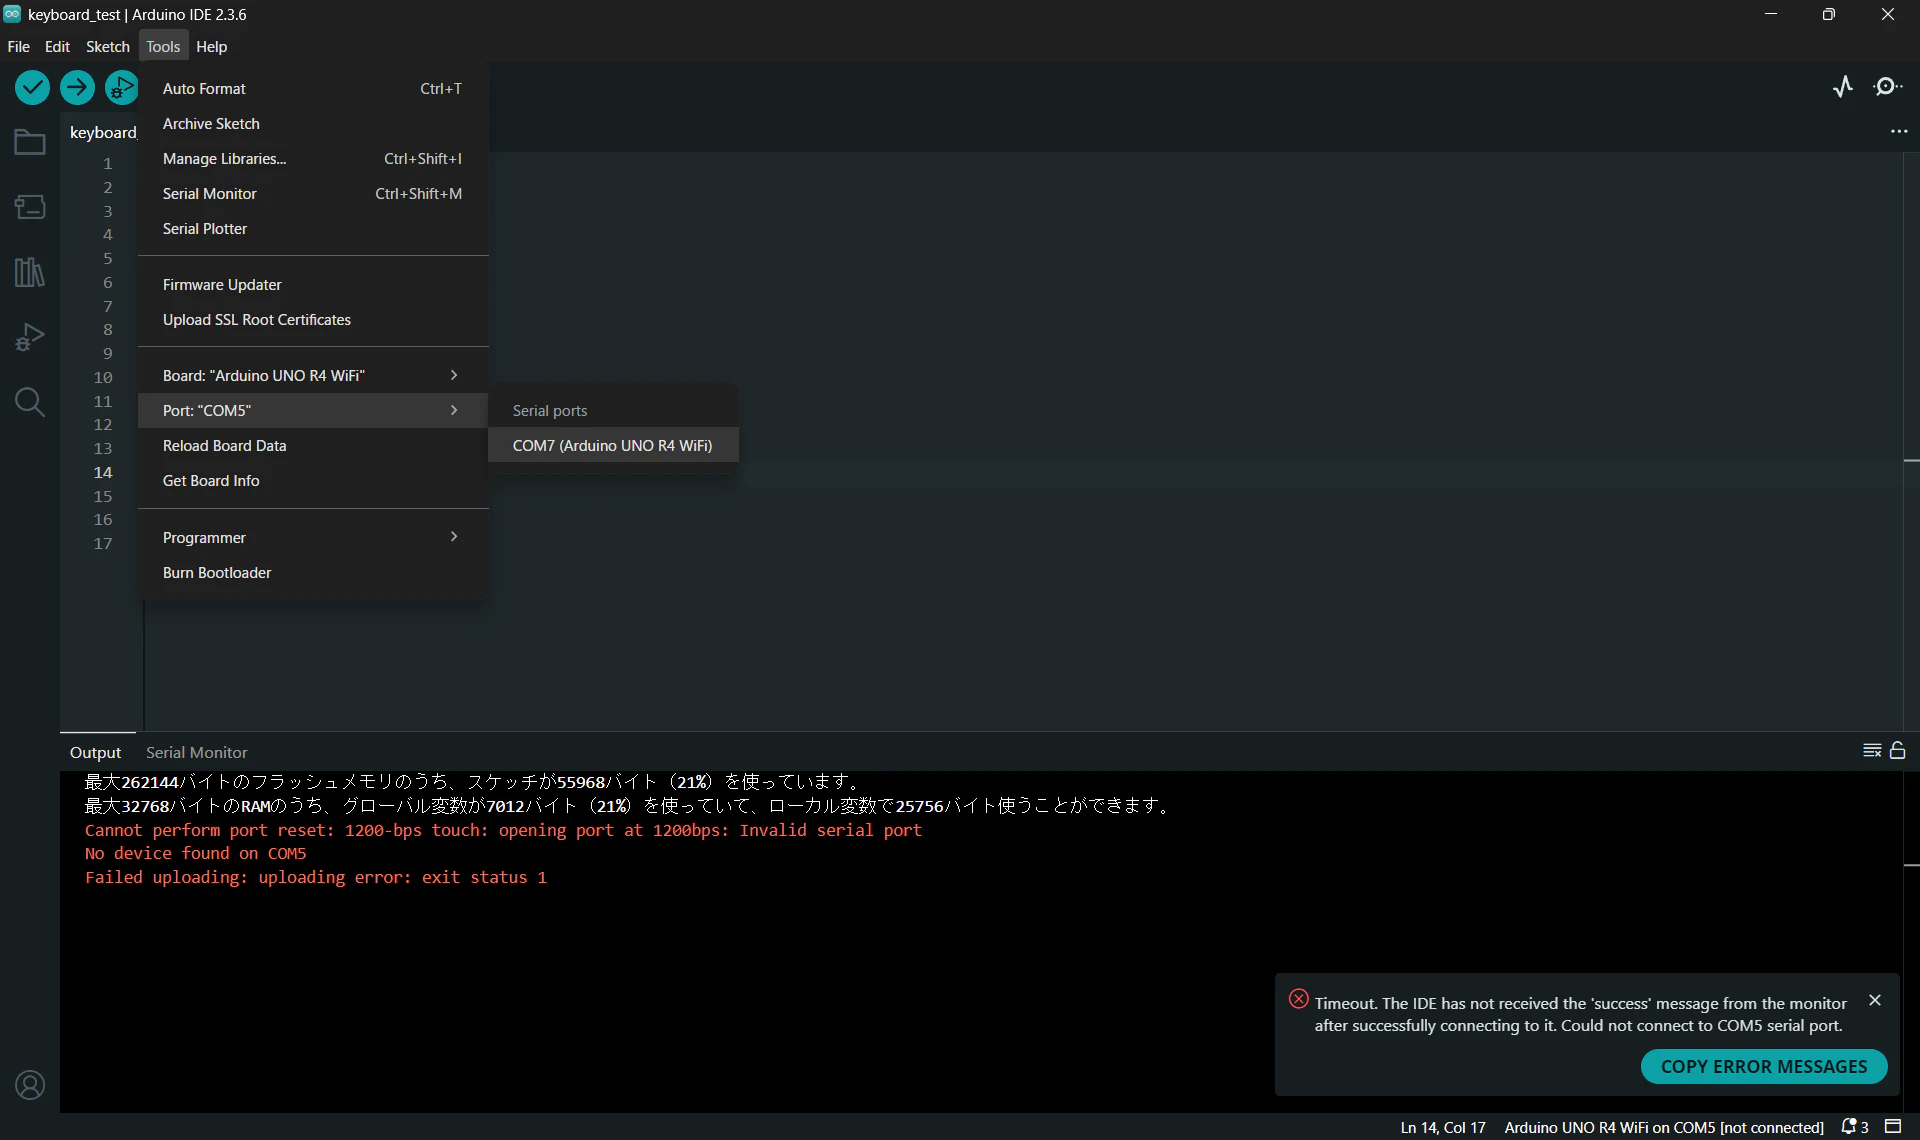The image size is (1920, 1140).
Task: Click the "No device found on COM5" error line
Action: [196, 853]
